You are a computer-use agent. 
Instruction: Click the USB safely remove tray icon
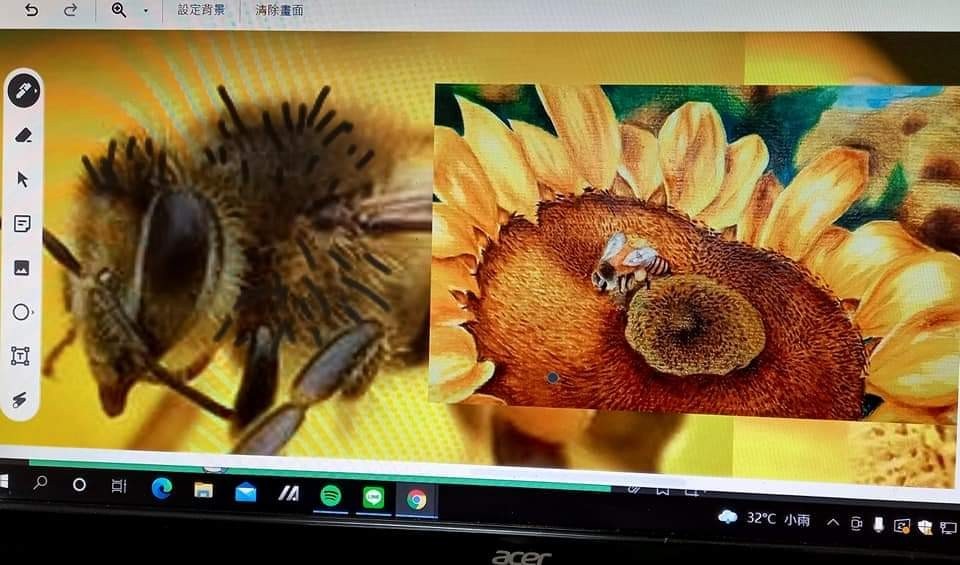point(879,525)
